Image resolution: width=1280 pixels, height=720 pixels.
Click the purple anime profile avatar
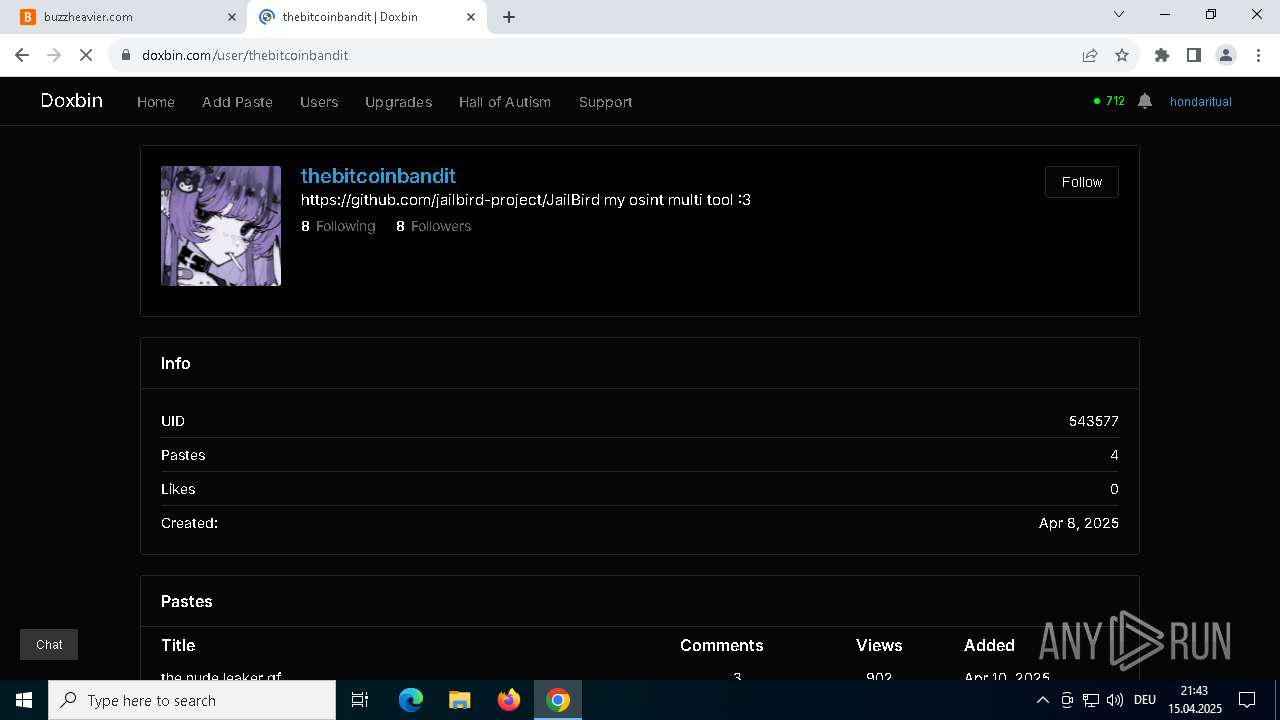[221, 226]
